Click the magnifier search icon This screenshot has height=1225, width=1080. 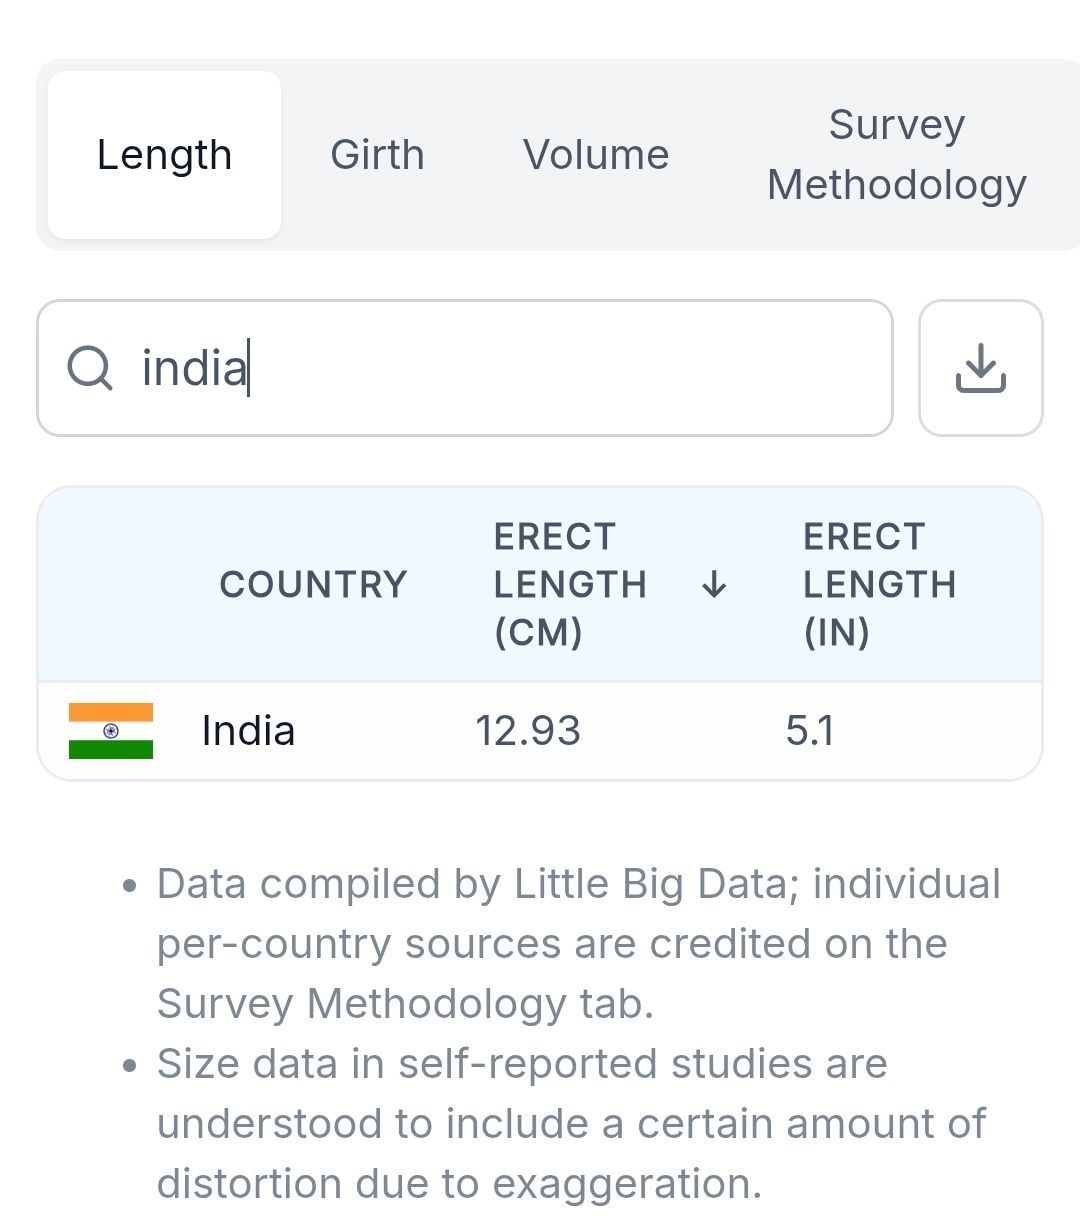(90, 368)
